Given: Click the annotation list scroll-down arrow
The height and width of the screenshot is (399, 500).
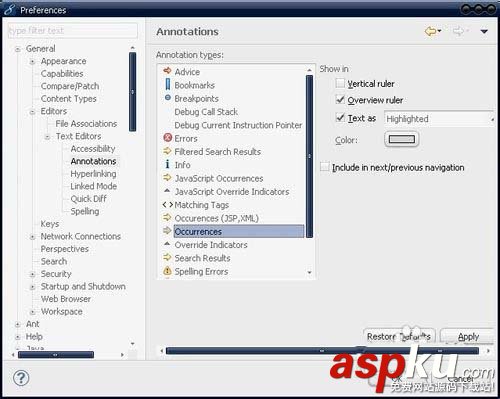Looking at the screenshot, I should coord(309,273).
